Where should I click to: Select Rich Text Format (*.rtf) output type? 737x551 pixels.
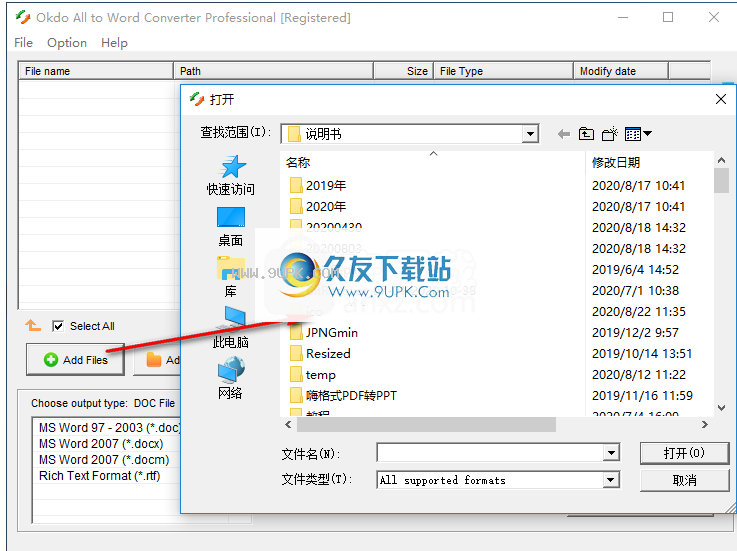[99, 475]
